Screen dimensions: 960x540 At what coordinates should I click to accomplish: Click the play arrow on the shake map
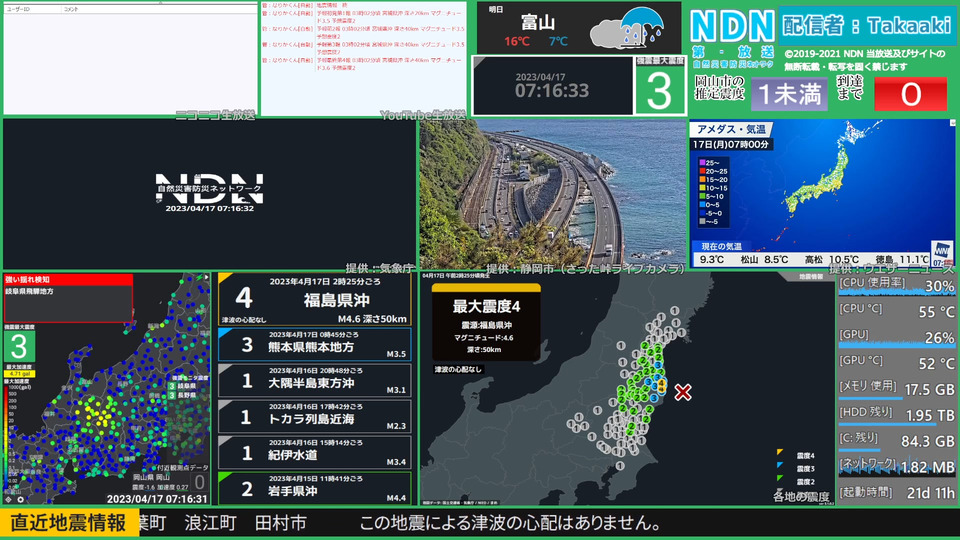click(206, 277)
